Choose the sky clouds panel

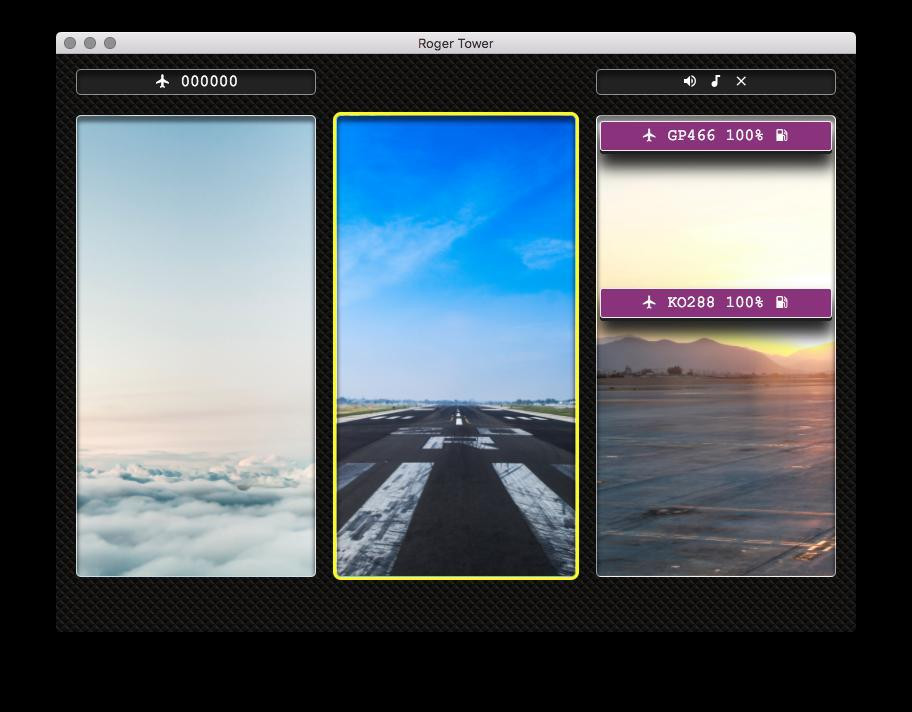(196, 346)
